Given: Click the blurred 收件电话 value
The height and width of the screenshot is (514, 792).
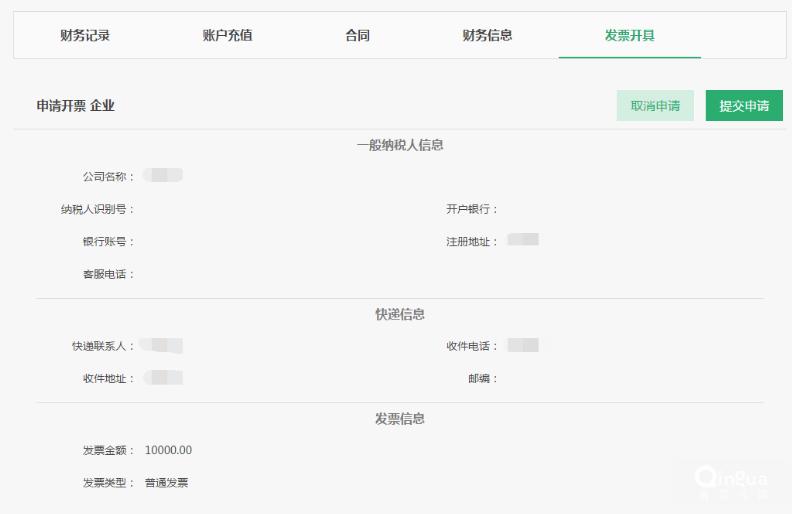Looking at the screenshot, I should click(523, 346).
